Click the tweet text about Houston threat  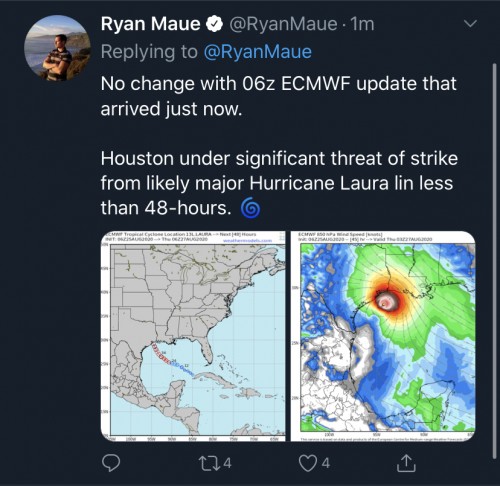[279, 183]
